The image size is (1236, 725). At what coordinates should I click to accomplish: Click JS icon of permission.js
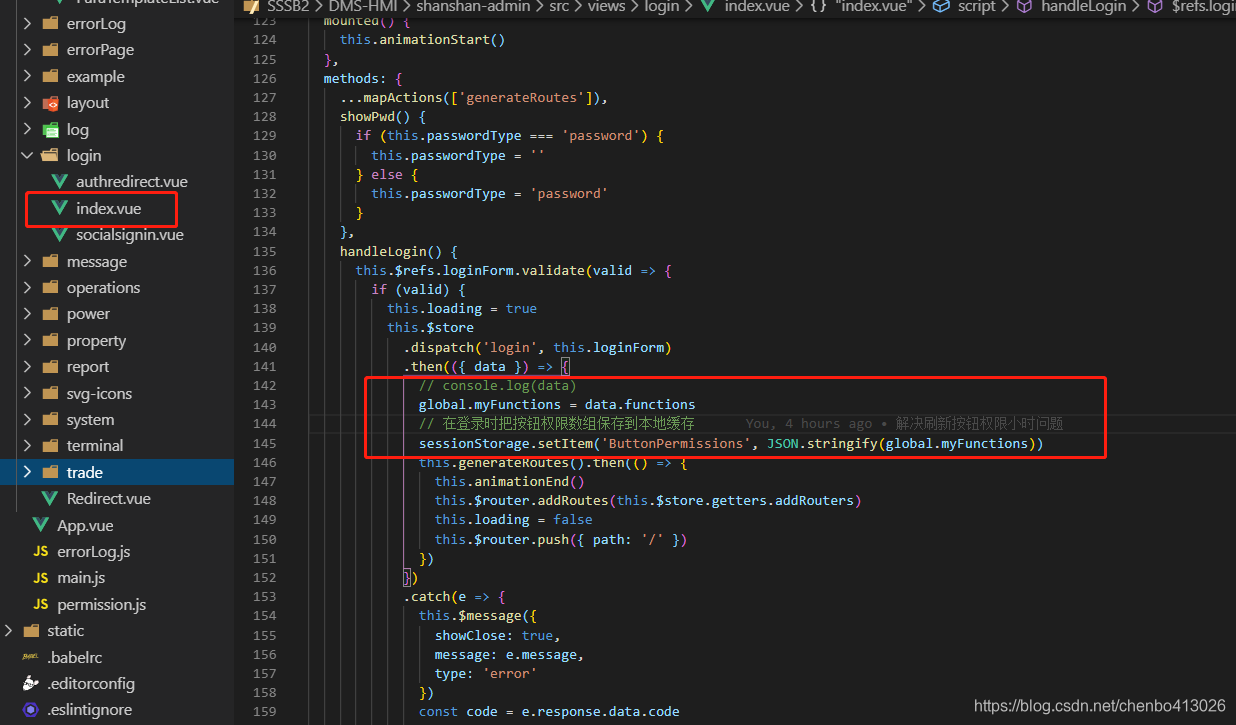[40, 605]
